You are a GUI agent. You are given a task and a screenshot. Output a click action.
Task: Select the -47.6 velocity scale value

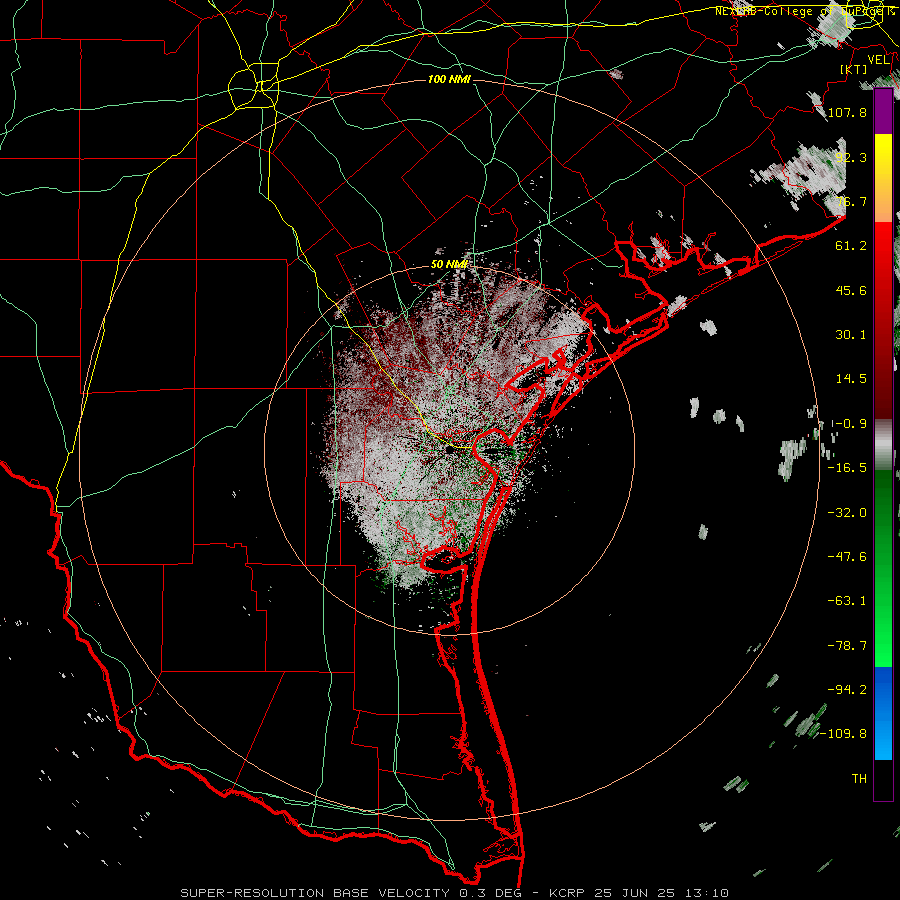tap(847, 557)
